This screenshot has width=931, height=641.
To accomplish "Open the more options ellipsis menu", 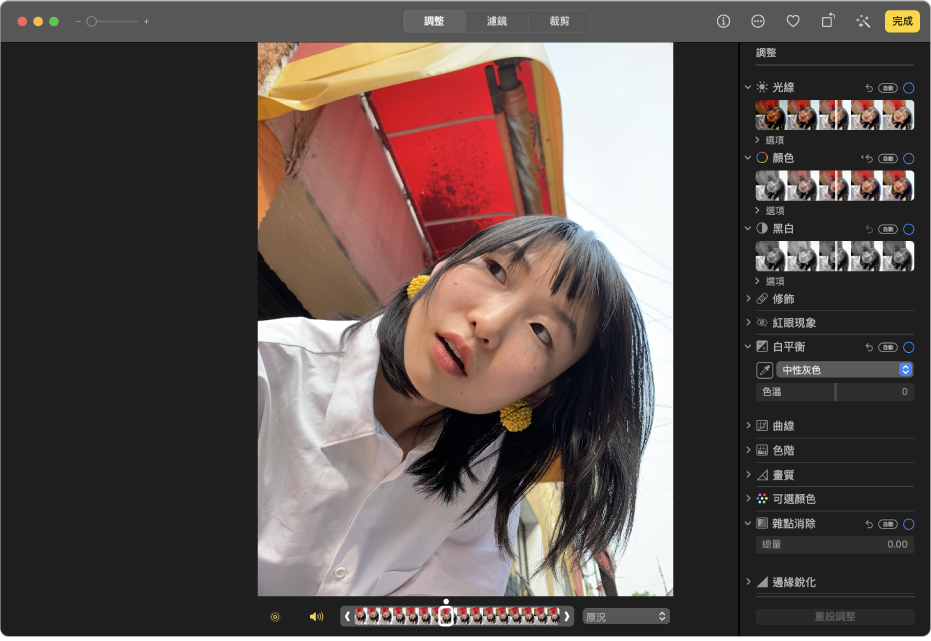I will point(758,21).
